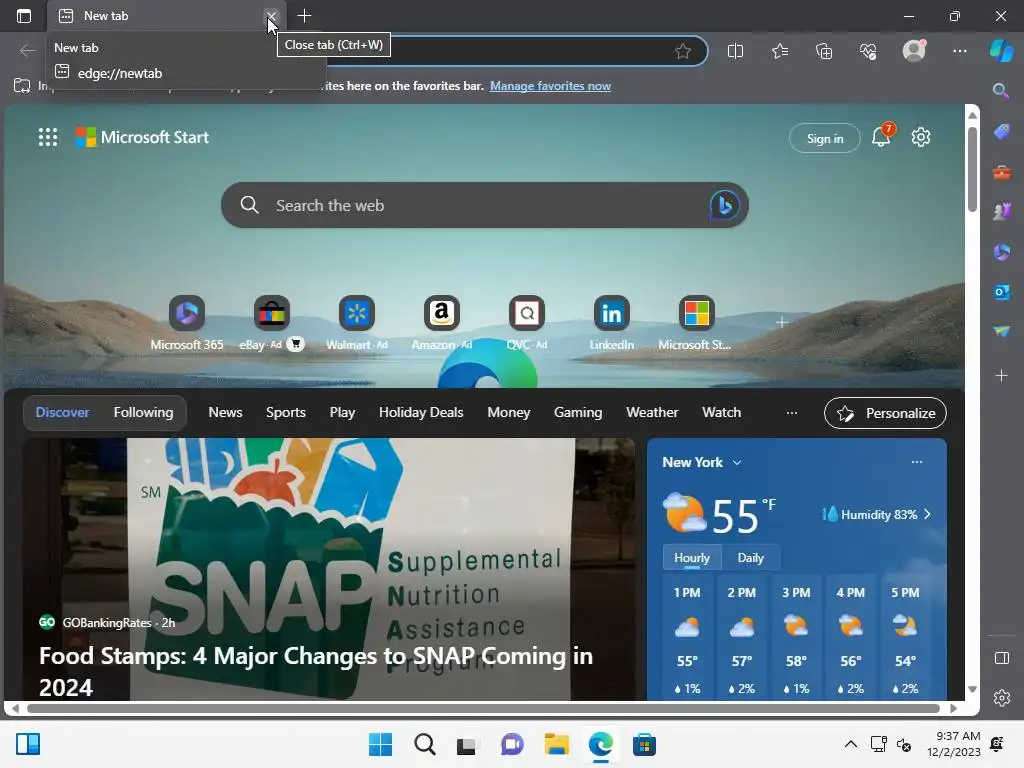1024x768 pixels.
Task: Open the Weather category
Action: tap(652, 413)
